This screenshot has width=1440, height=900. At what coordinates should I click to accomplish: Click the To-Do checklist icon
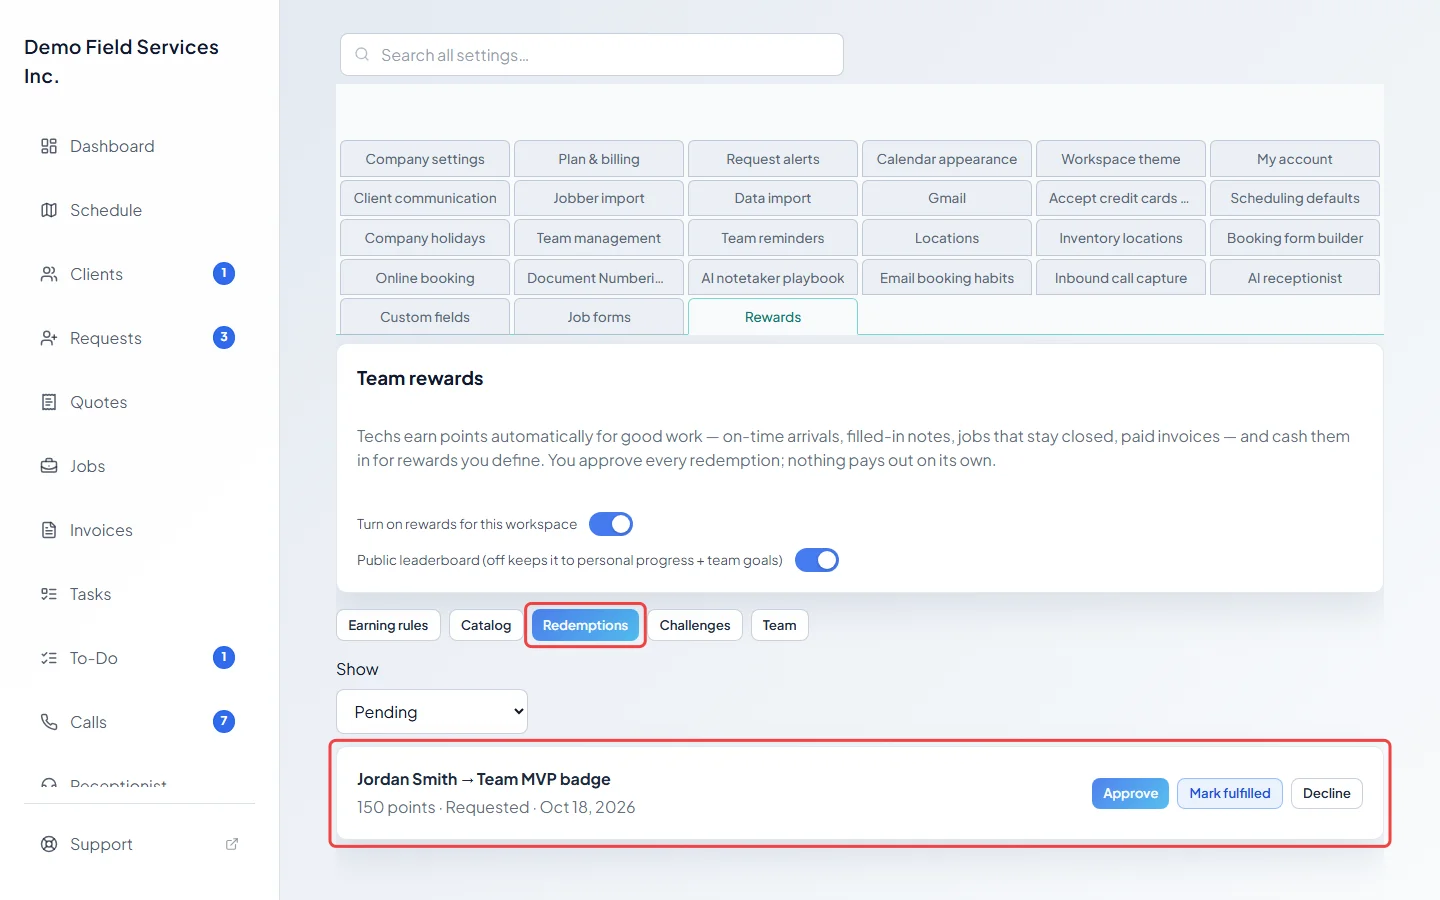[x=49, y=658]
